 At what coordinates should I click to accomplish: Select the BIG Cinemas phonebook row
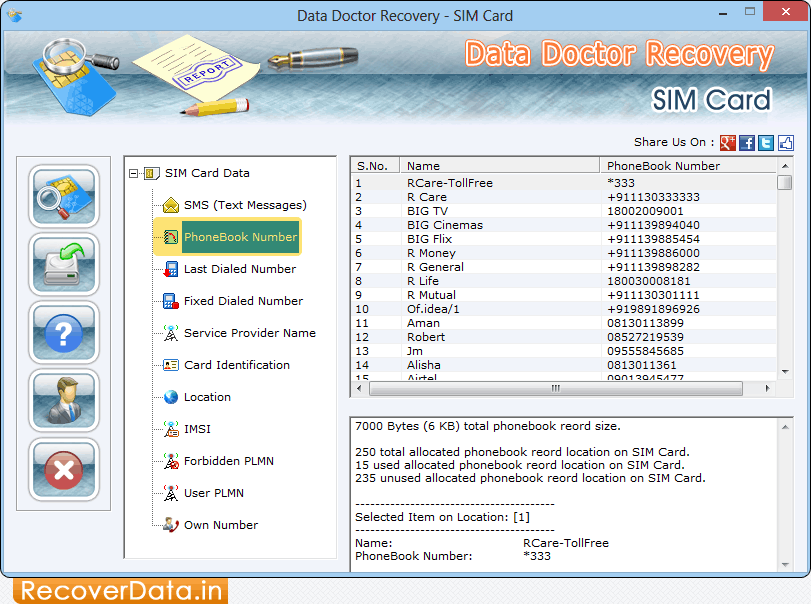[444, 225]
